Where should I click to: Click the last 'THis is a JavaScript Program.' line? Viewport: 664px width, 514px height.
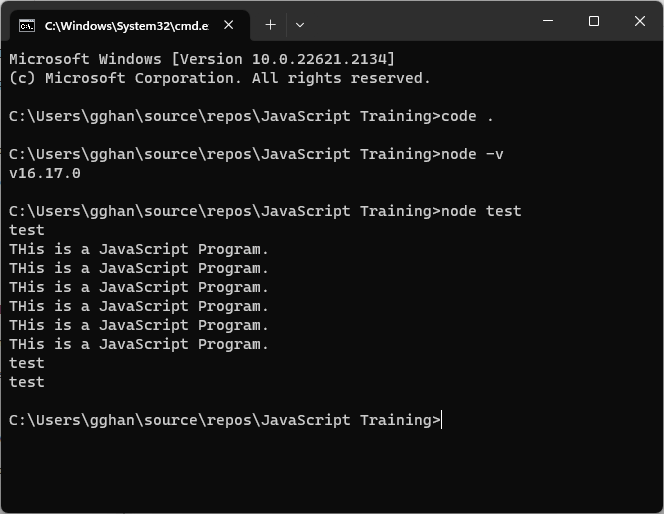(x=139, y=344)
